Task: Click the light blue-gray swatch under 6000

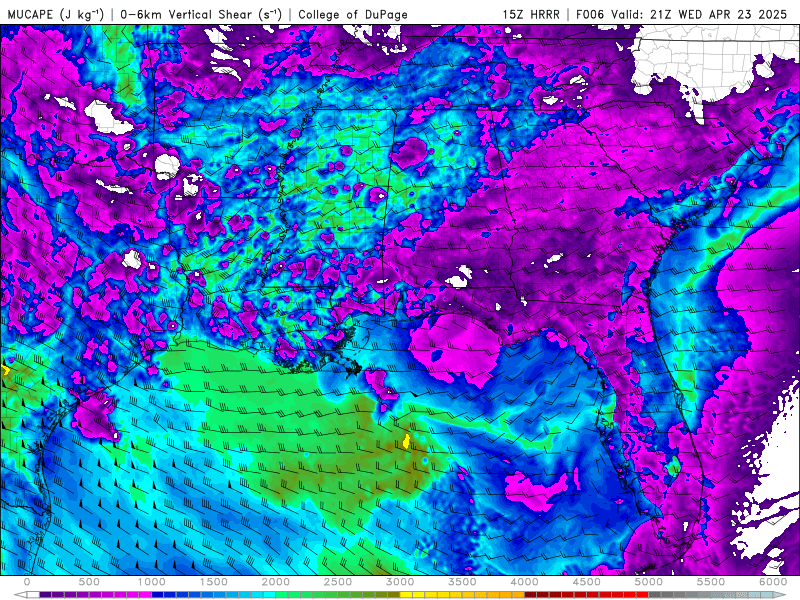Action: (x=767, y=594)
